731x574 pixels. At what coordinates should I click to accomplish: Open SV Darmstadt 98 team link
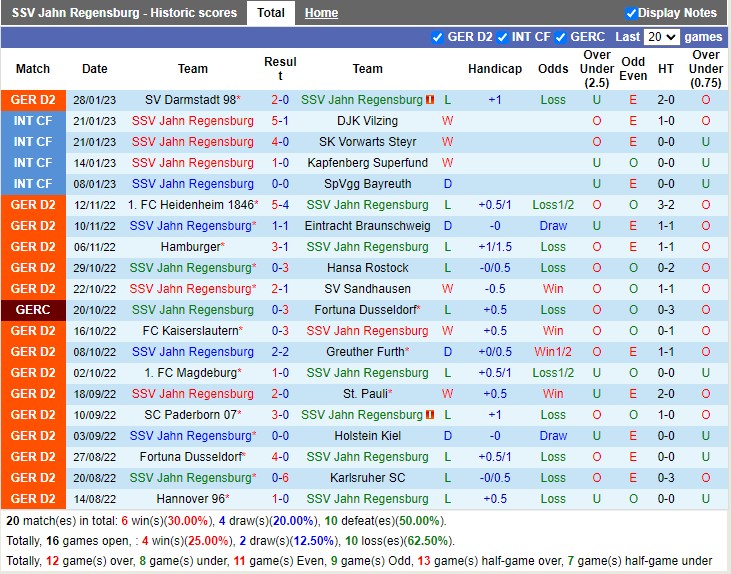(x=190, y=100)
